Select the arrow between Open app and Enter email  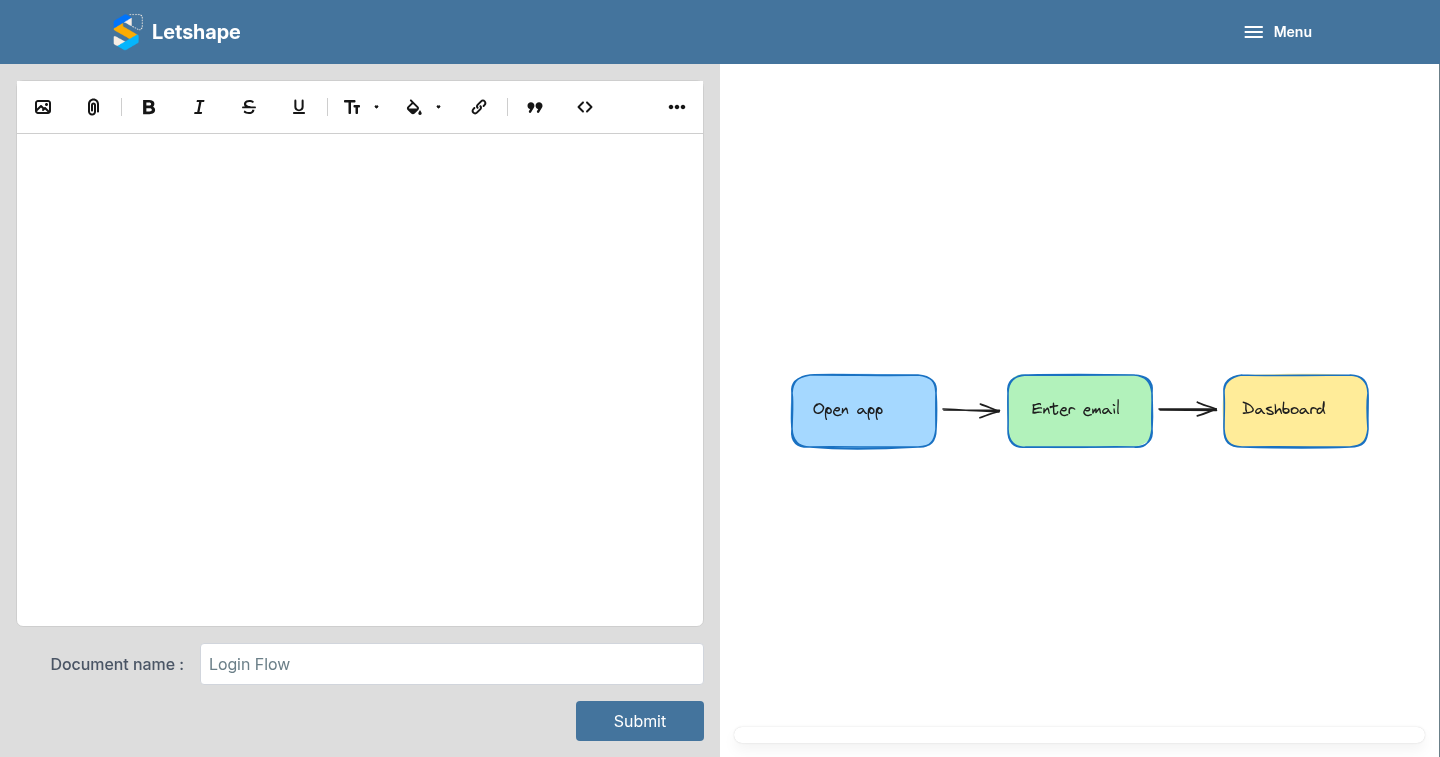pyautogui.click(x=971, y=410)
